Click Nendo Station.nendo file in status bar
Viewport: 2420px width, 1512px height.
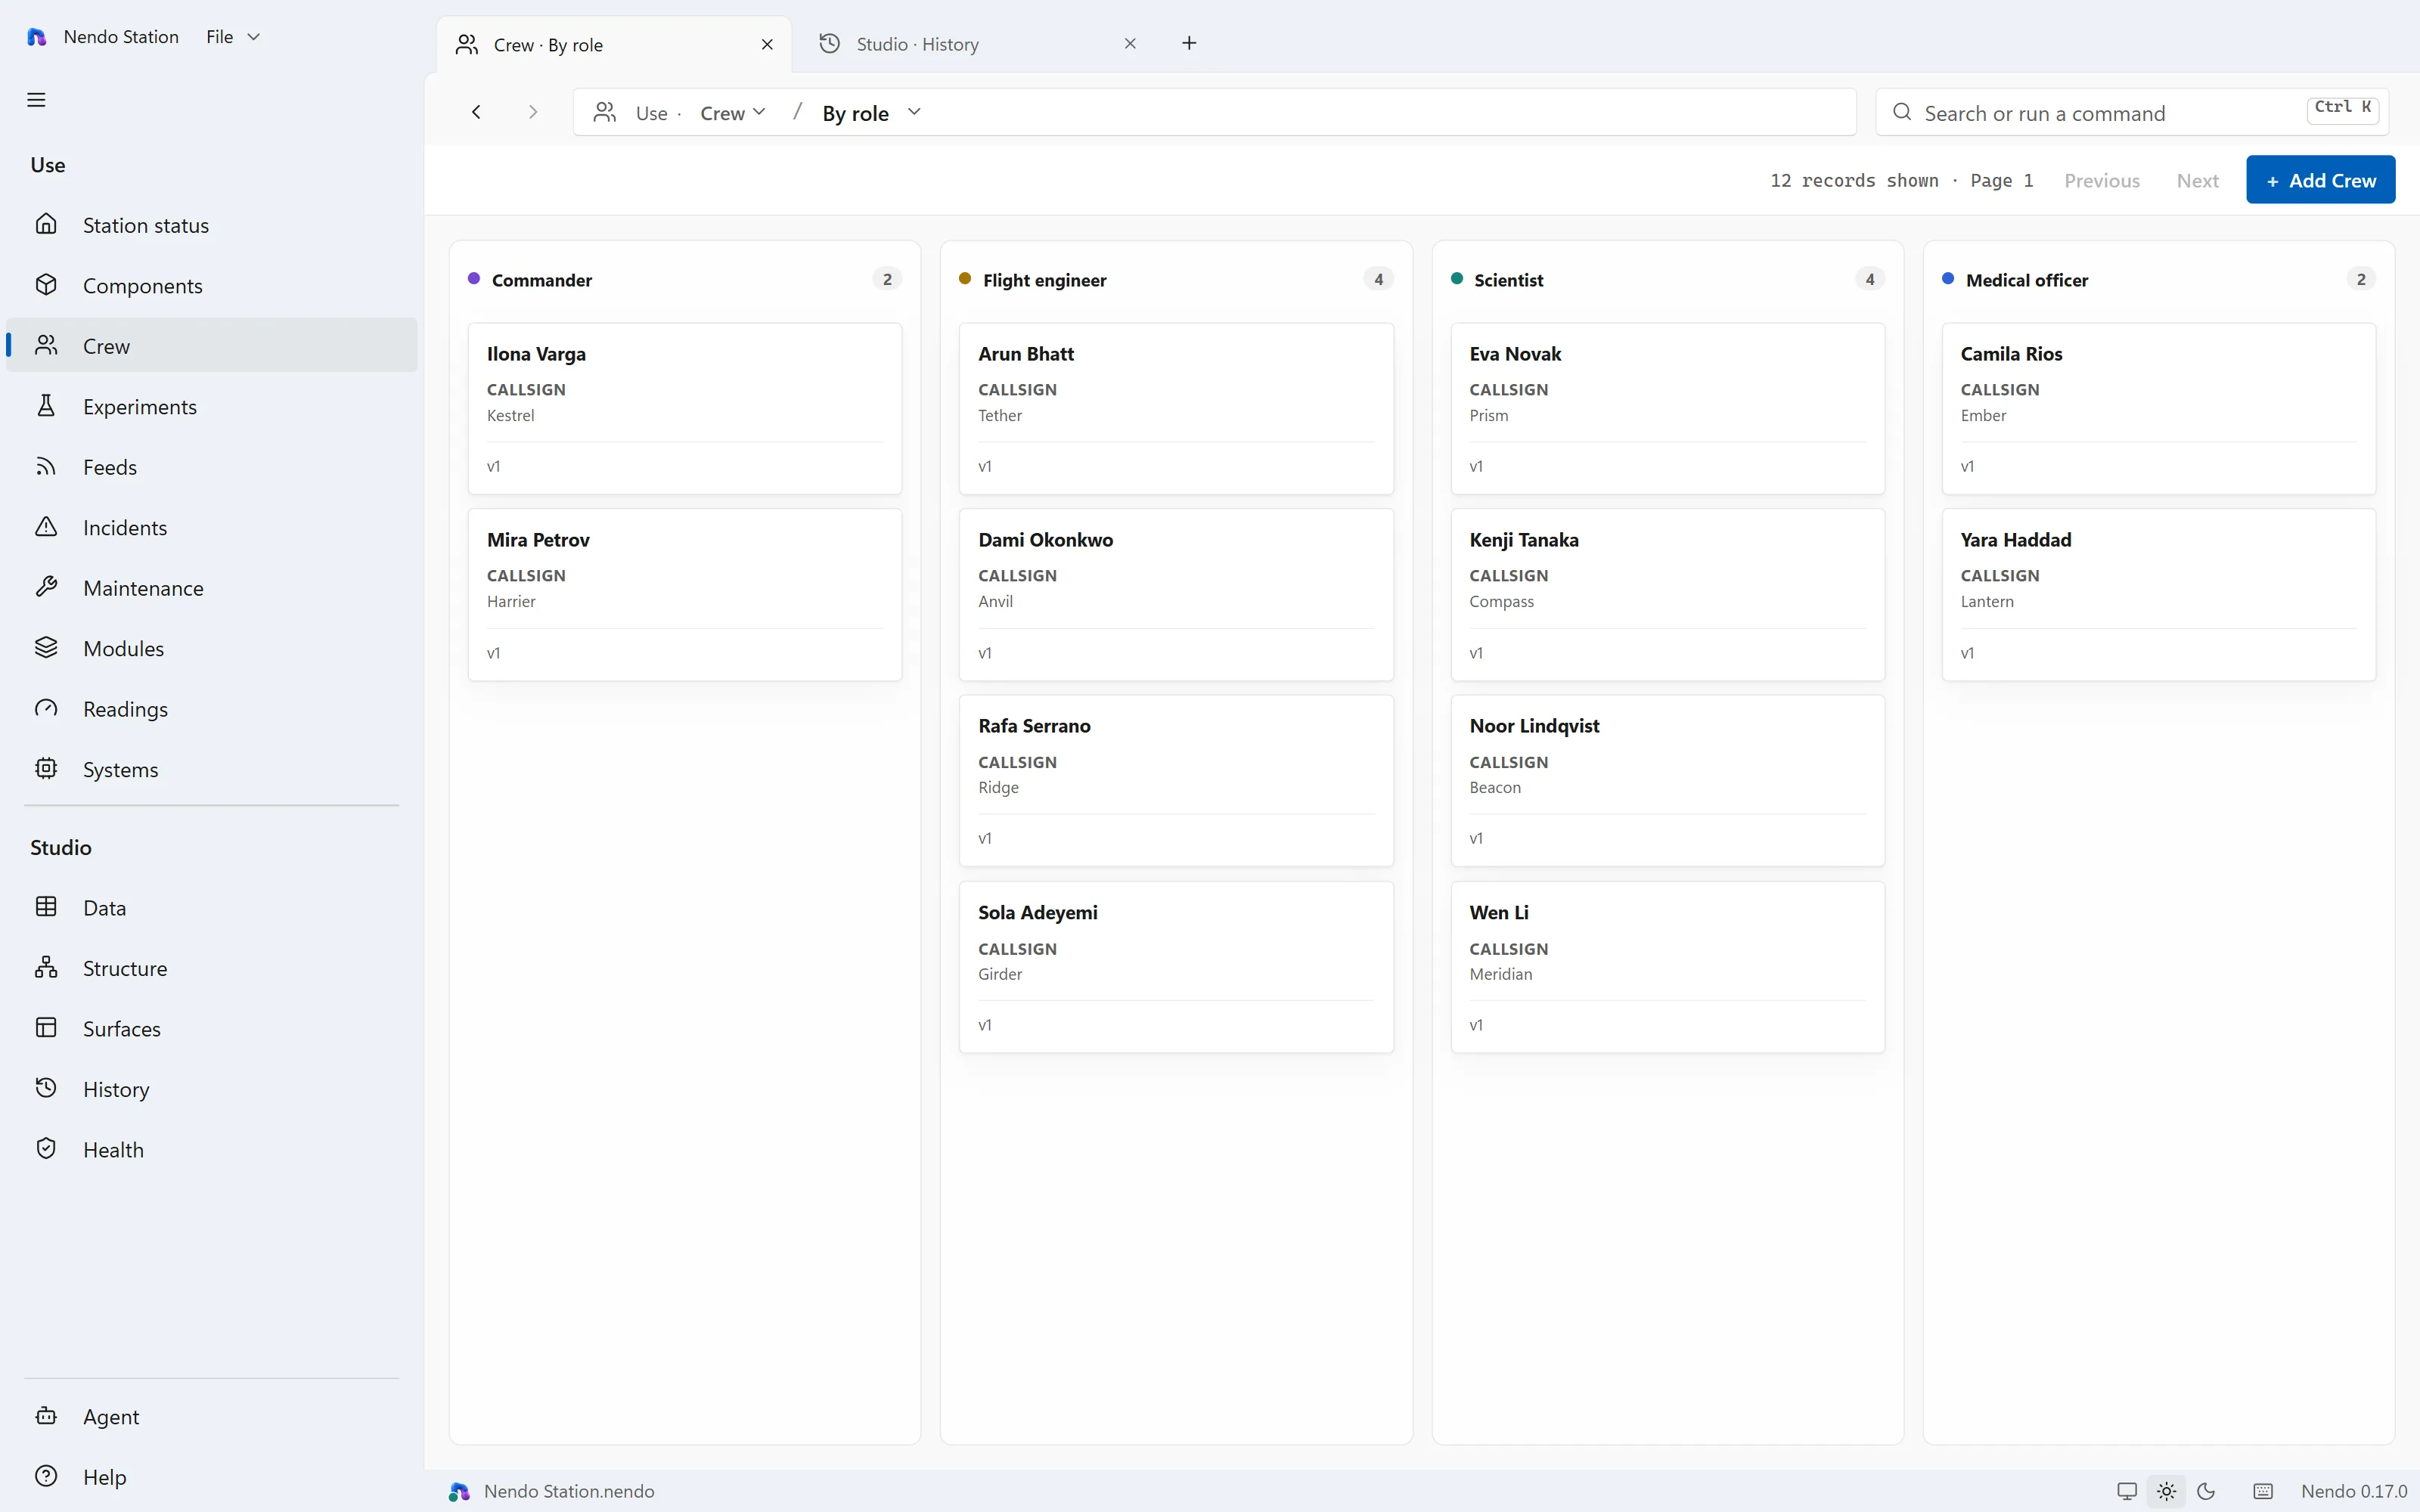[x=553, y=1491]
